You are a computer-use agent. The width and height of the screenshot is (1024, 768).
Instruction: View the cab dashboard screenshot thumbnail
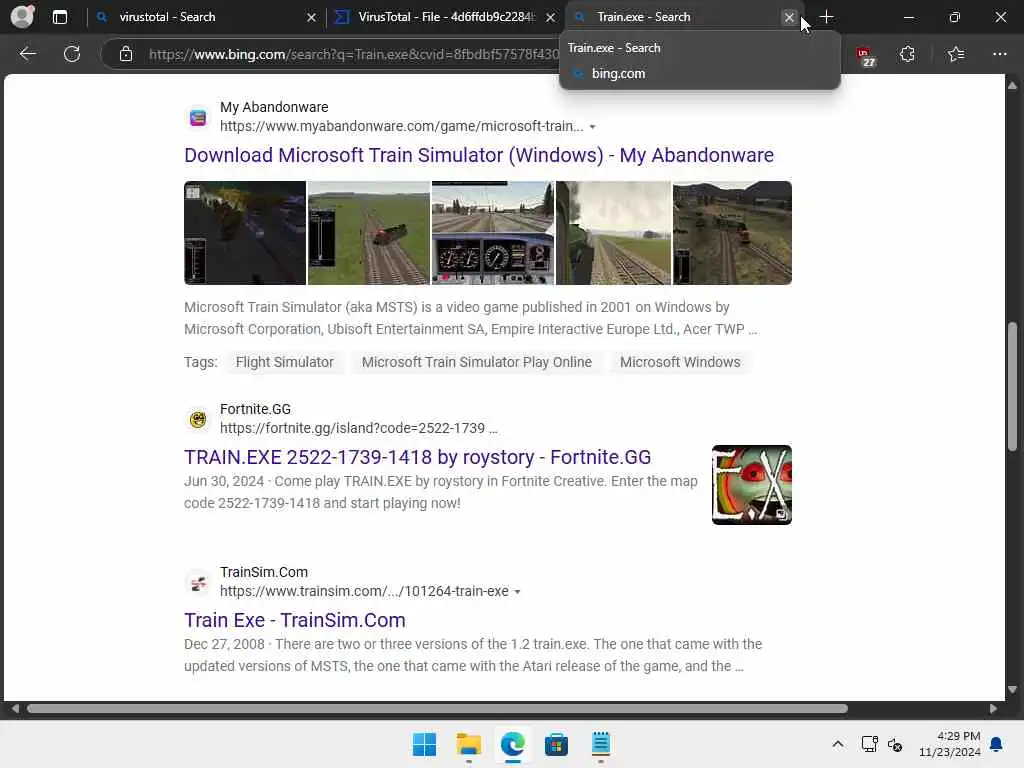click(x=493, y=233)
